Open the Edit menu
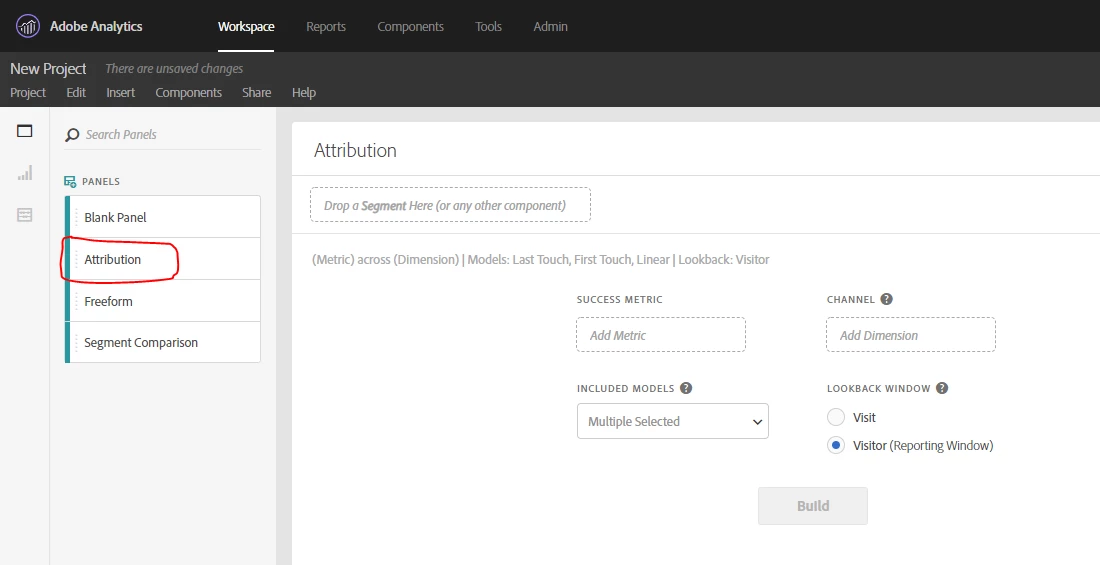 pyautogui.click(x=76, y=93)
